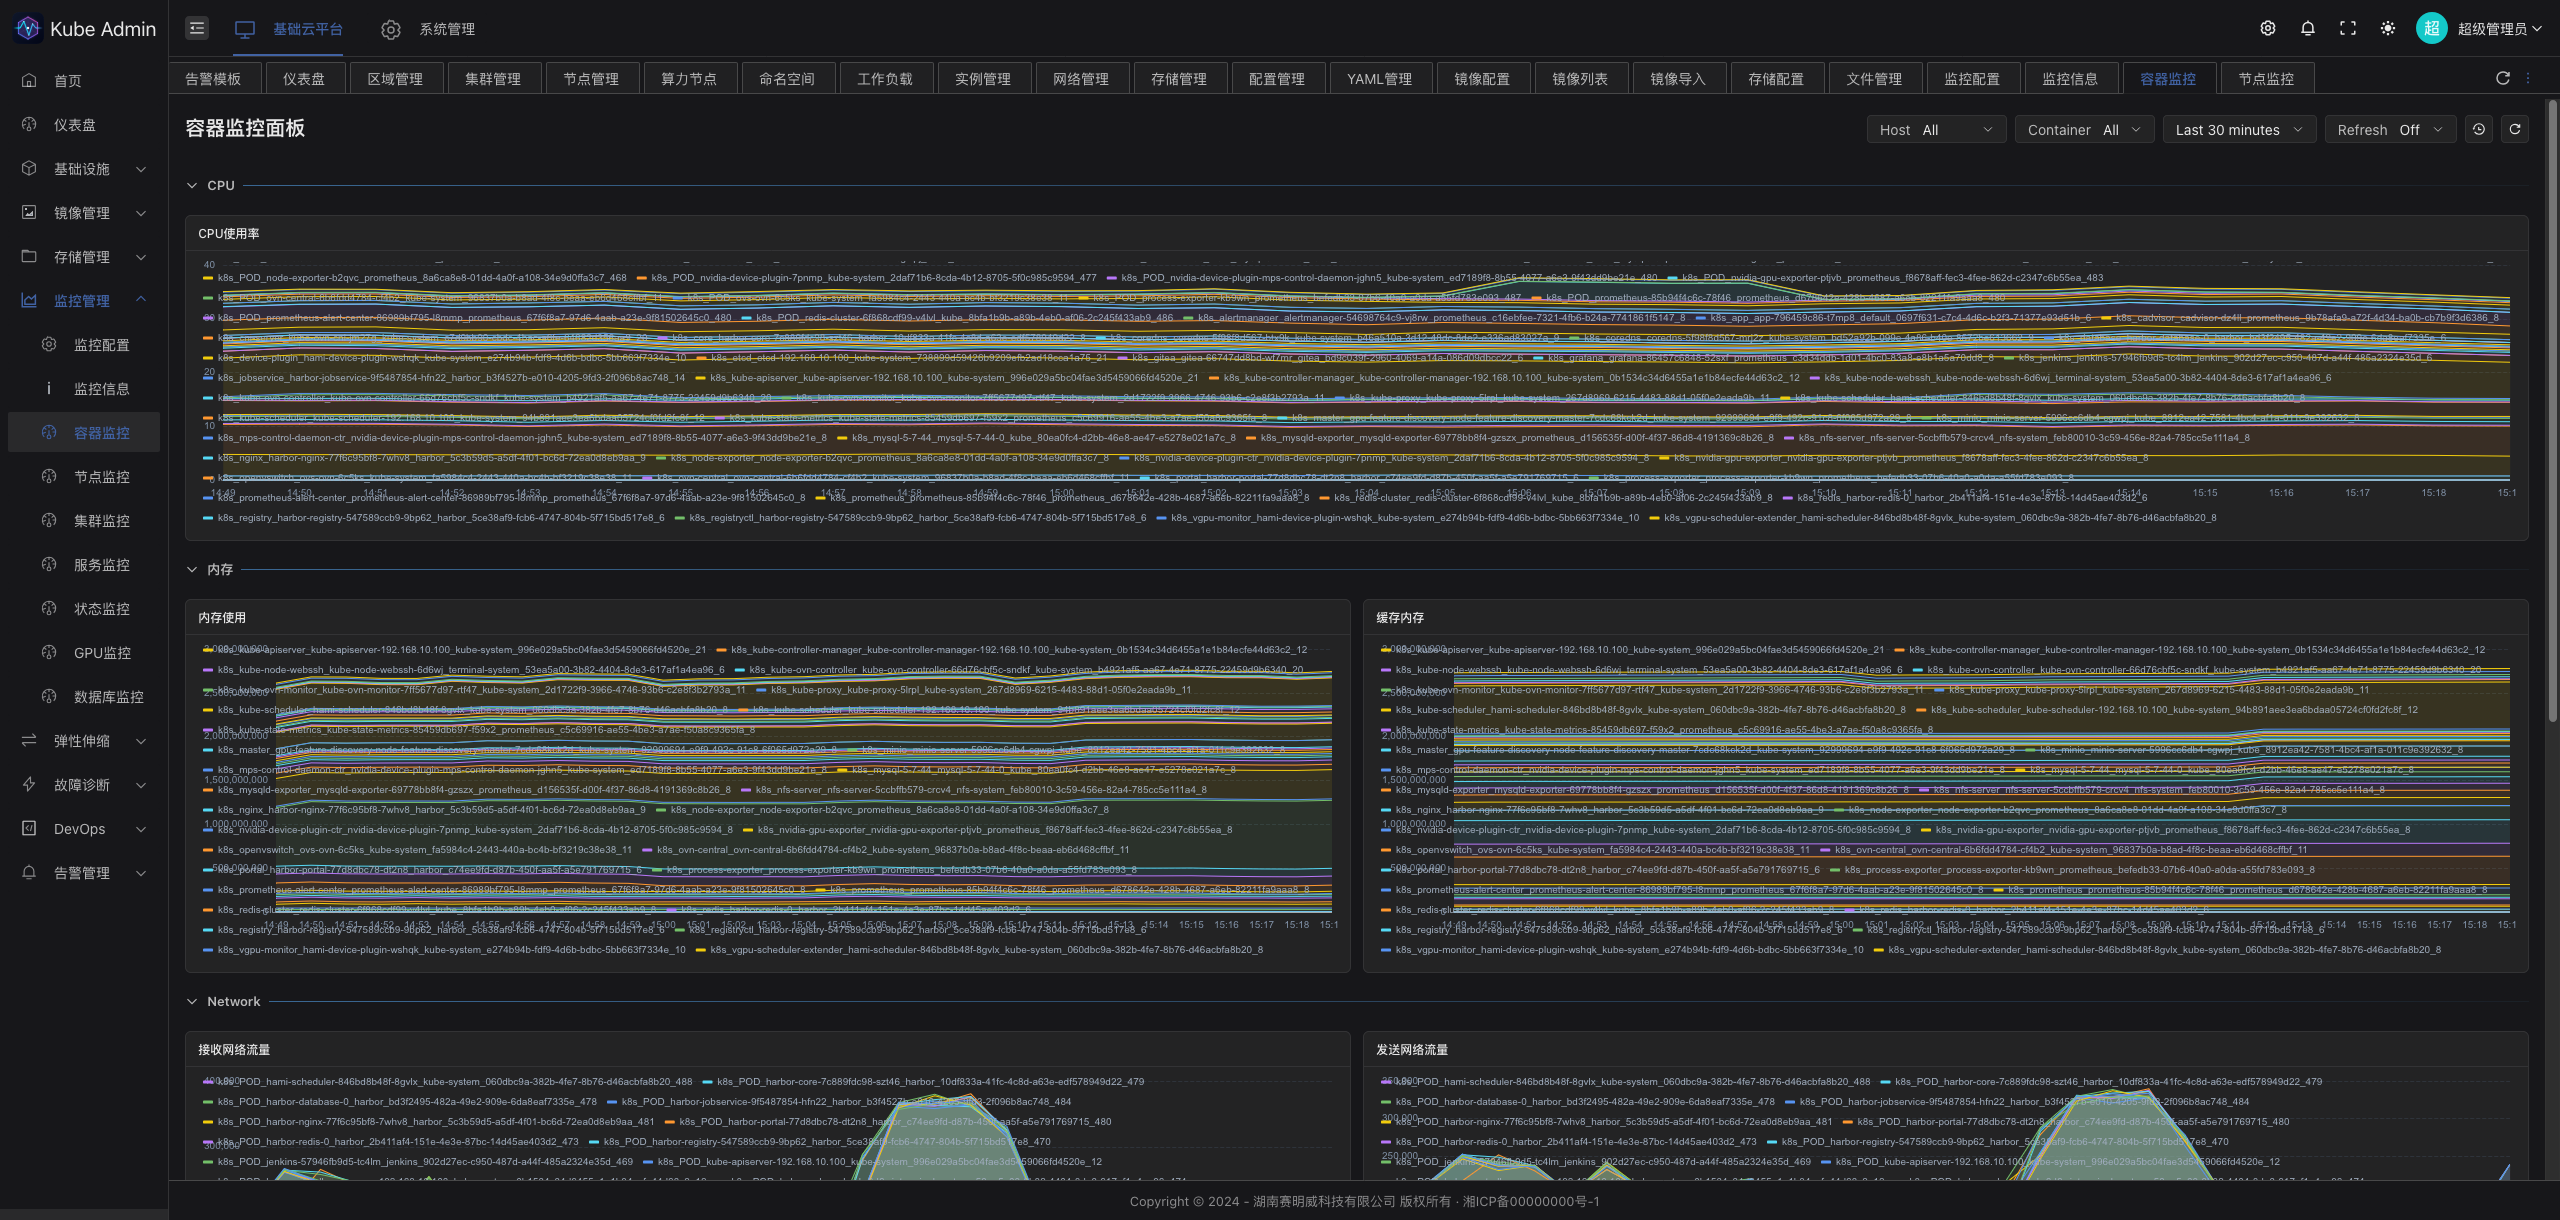Screen dimensions: 2560x1220
Task: Switch to the 工作负载 tab
Action: (885, 79)
